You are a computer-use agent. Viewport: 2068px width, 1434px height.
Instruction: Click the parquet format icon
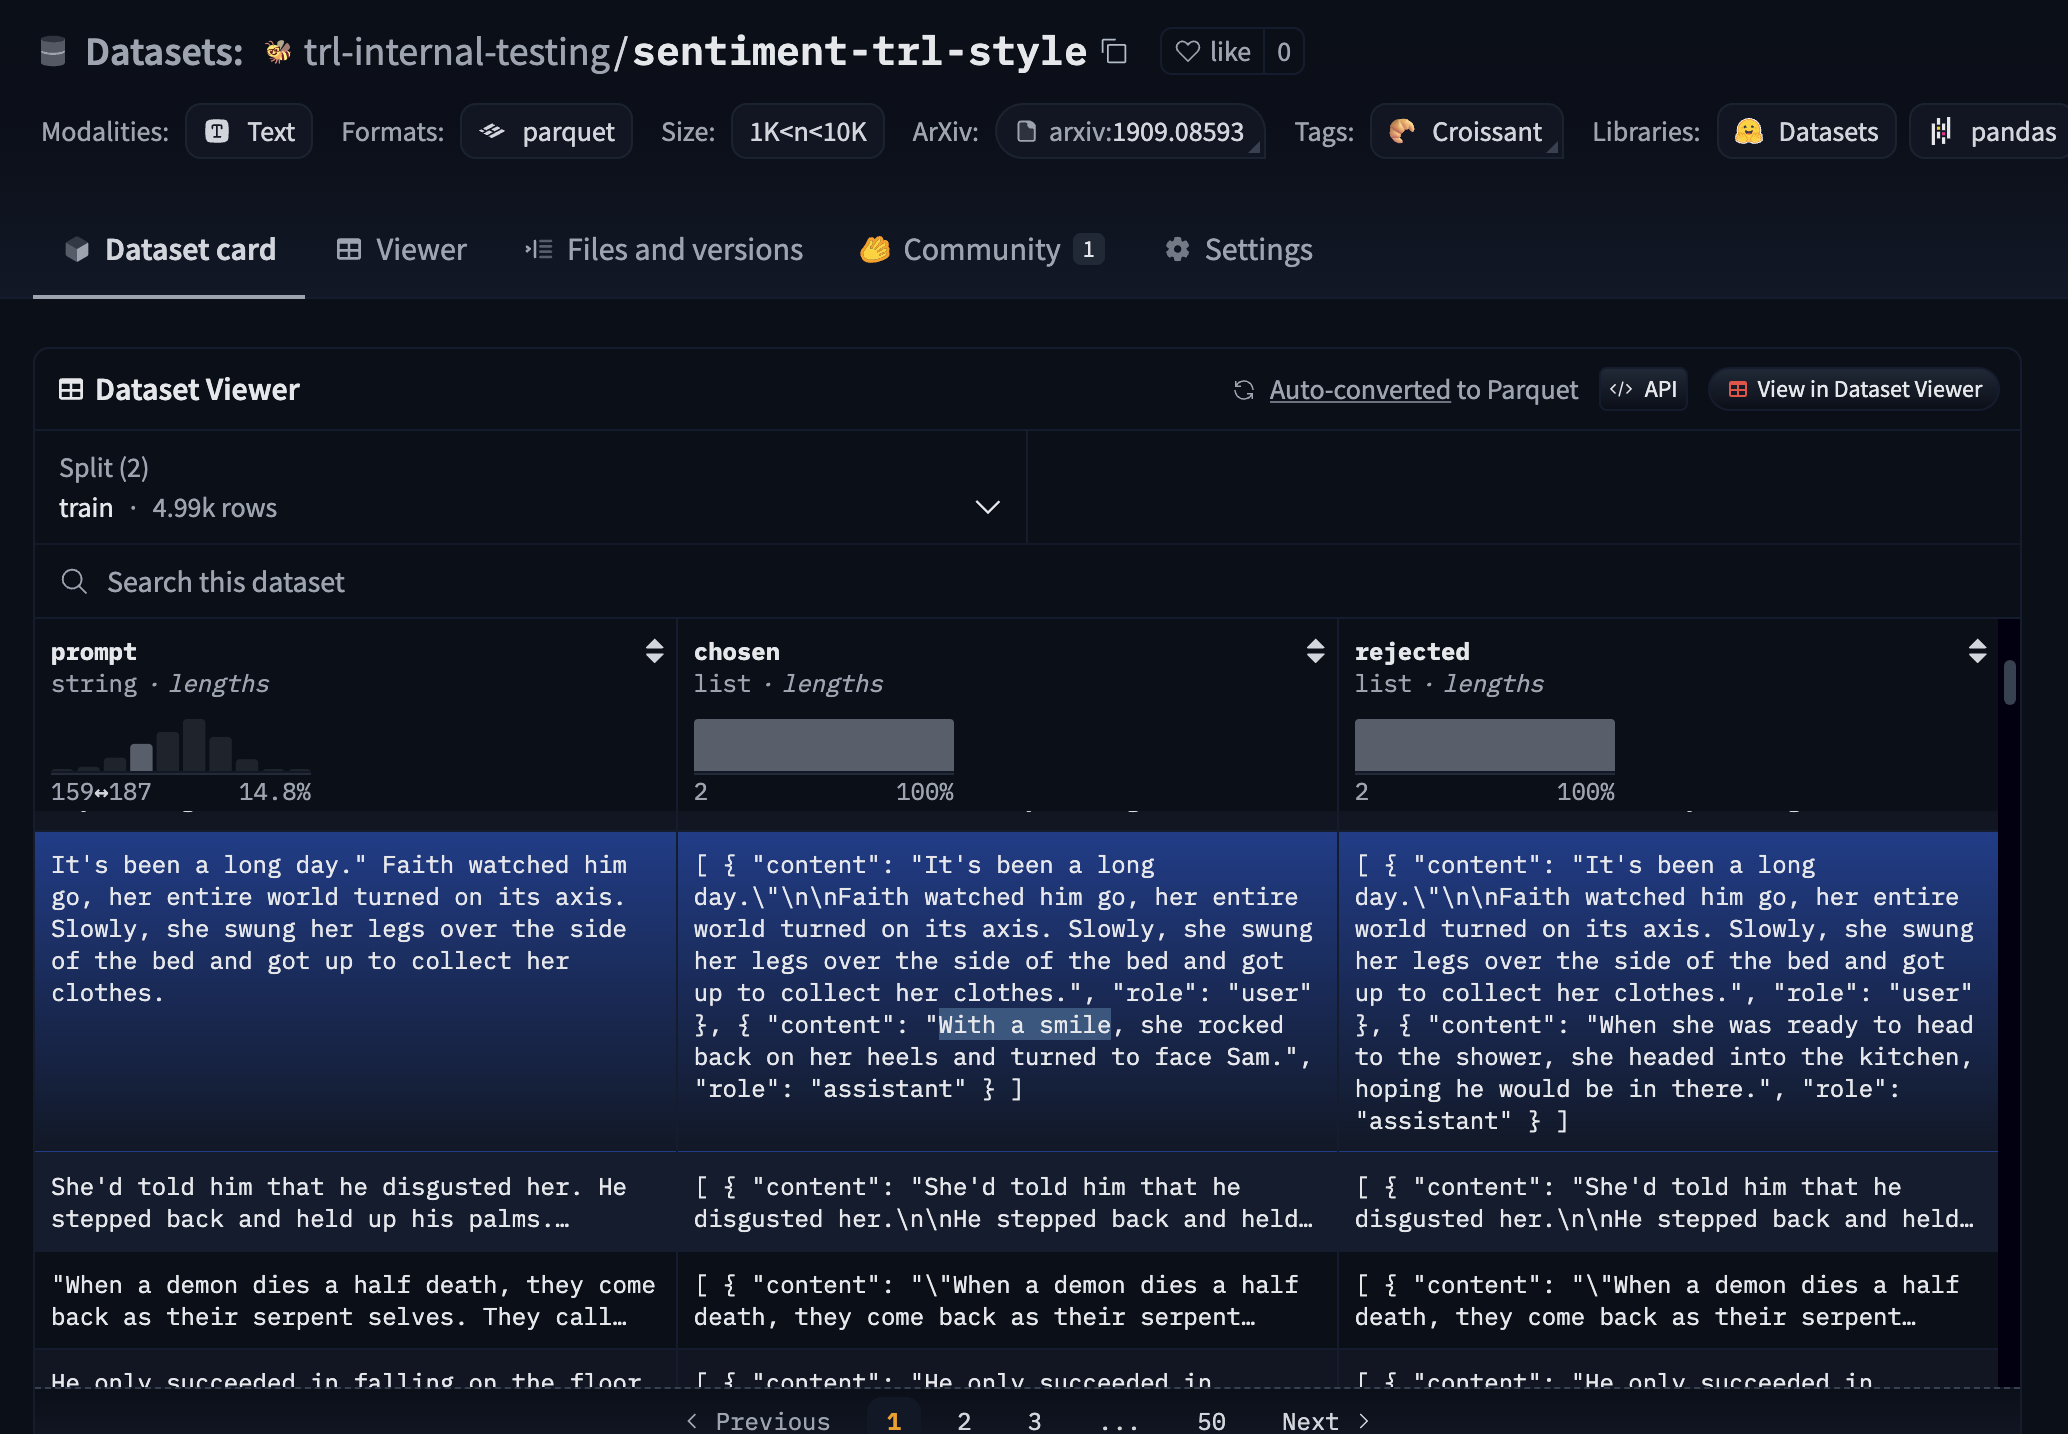pyautogui.click(x=492, y=131)
